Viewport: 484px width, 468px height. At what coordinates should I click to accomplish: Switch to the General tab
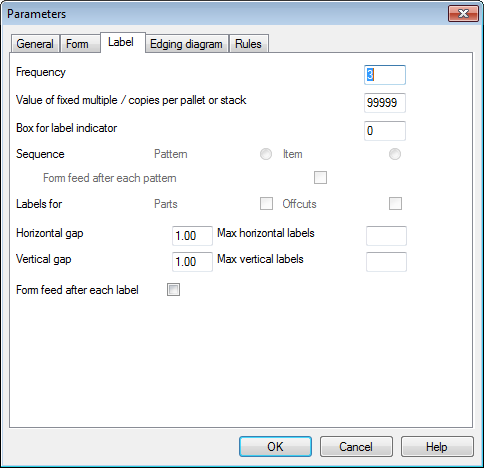coord(35,44)
